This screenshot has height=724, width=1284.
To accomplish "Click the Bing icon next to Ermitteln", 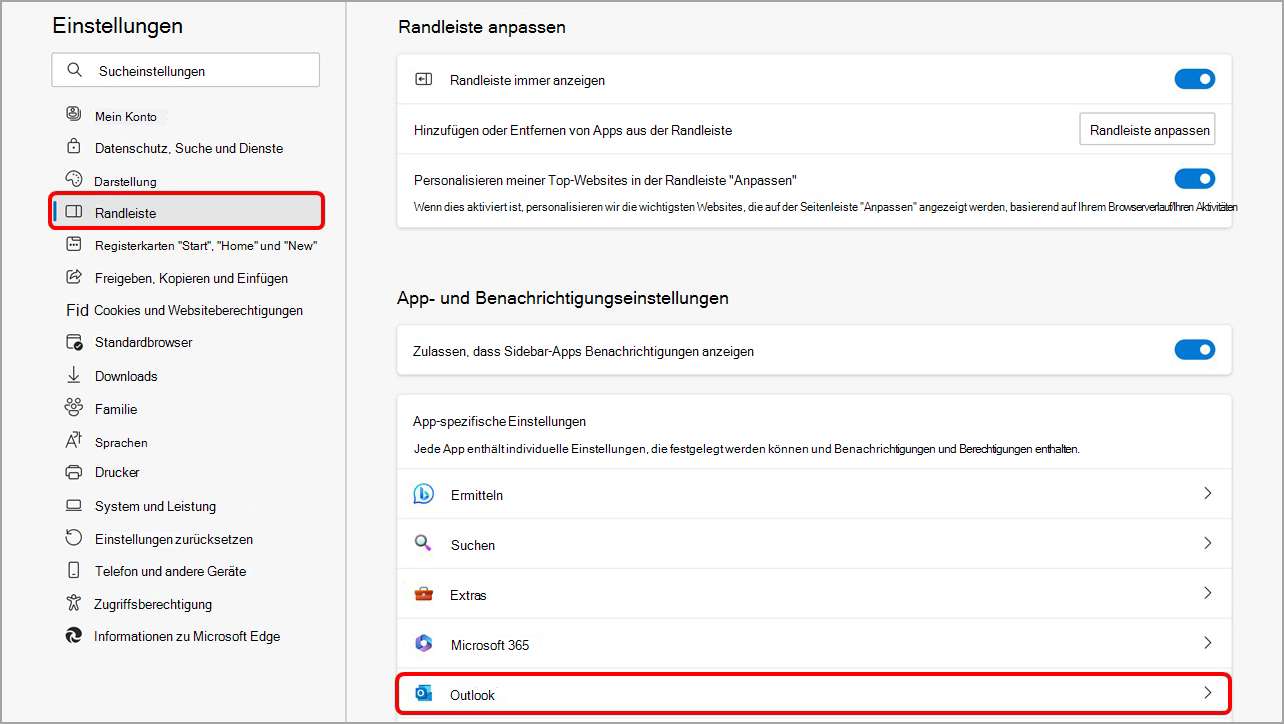I will click(423, 494).
